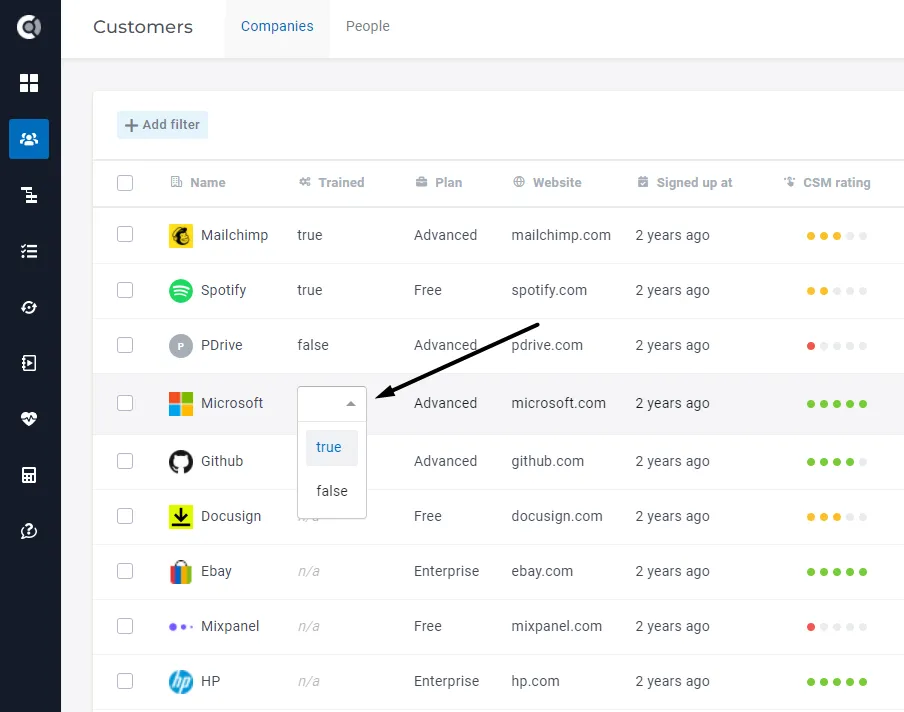Click the HP company logo
Viewport: 904px width, 712px height.
tap(180, 682)
